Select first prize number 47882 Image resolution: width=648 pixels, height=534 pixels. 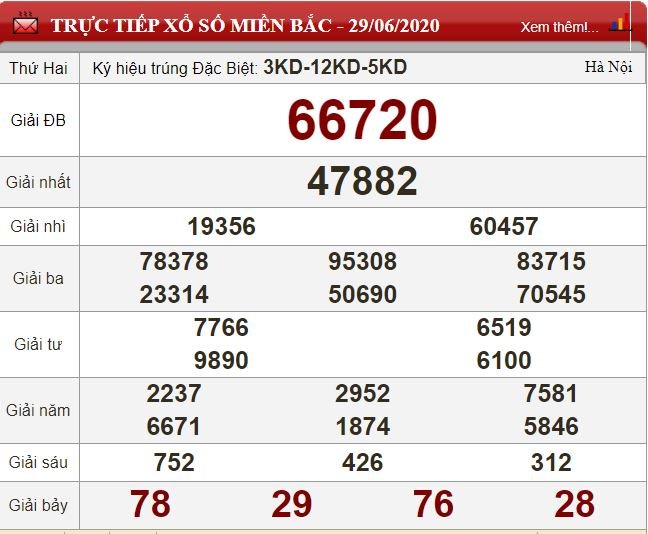[362, 181]
